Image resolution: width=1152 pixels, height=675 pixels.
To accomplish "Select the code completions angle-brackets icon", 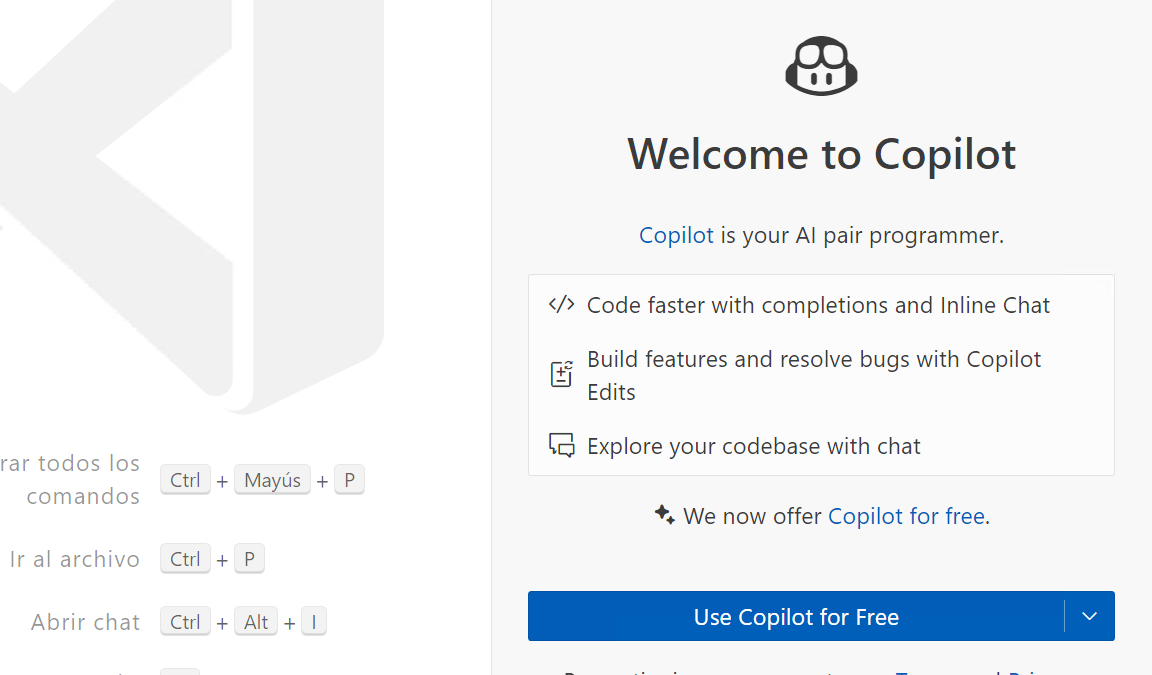I will coord(561,304).
